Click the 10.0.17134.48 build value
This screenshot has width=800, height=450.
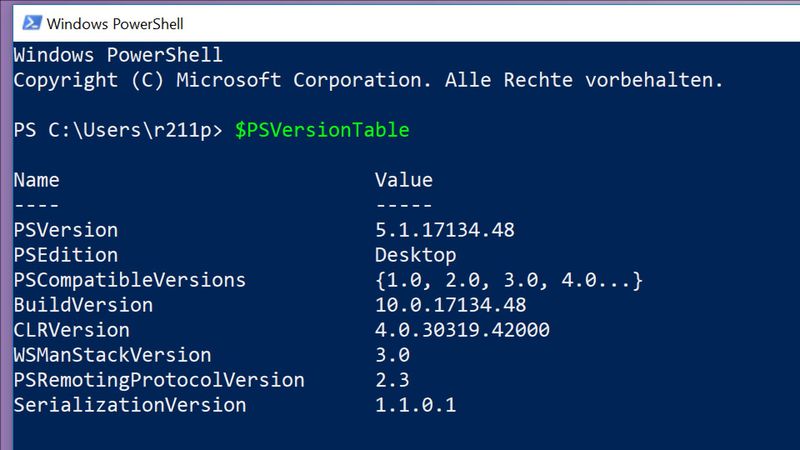point(450,305)
